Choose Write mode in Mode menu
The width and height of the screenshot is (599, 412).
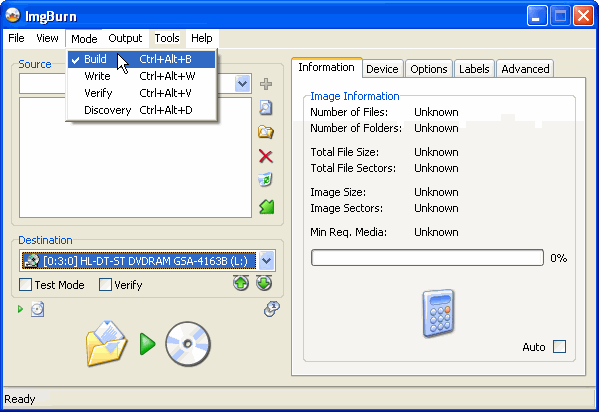(x=141, y=76)
